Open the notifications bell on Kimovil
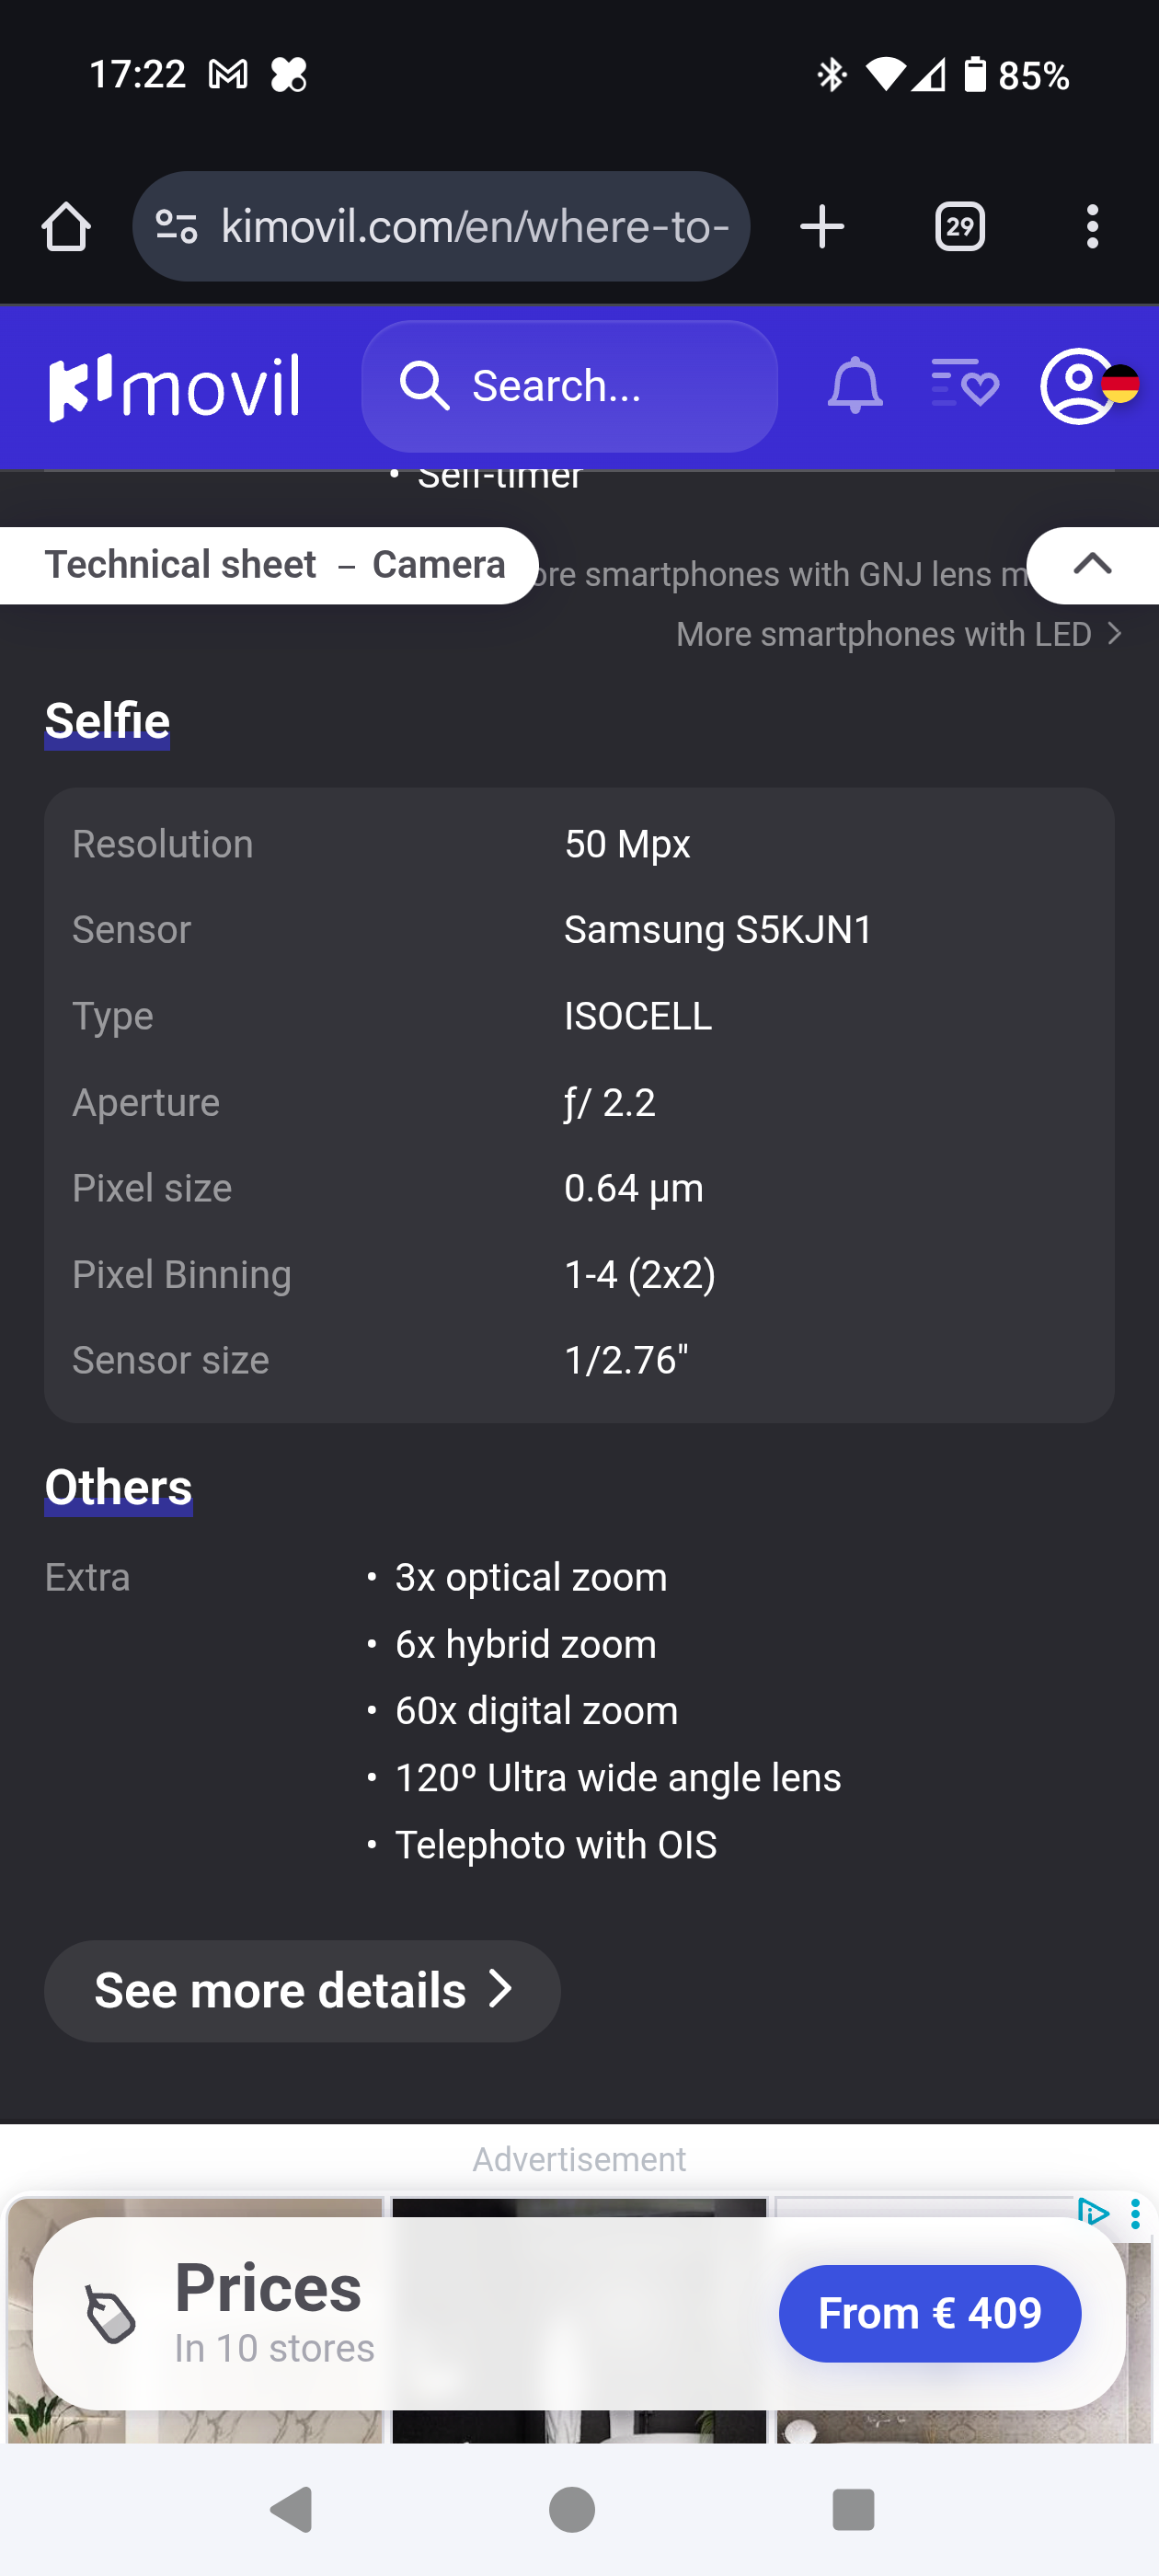The image size is (1159, 2576). [855, 386]
